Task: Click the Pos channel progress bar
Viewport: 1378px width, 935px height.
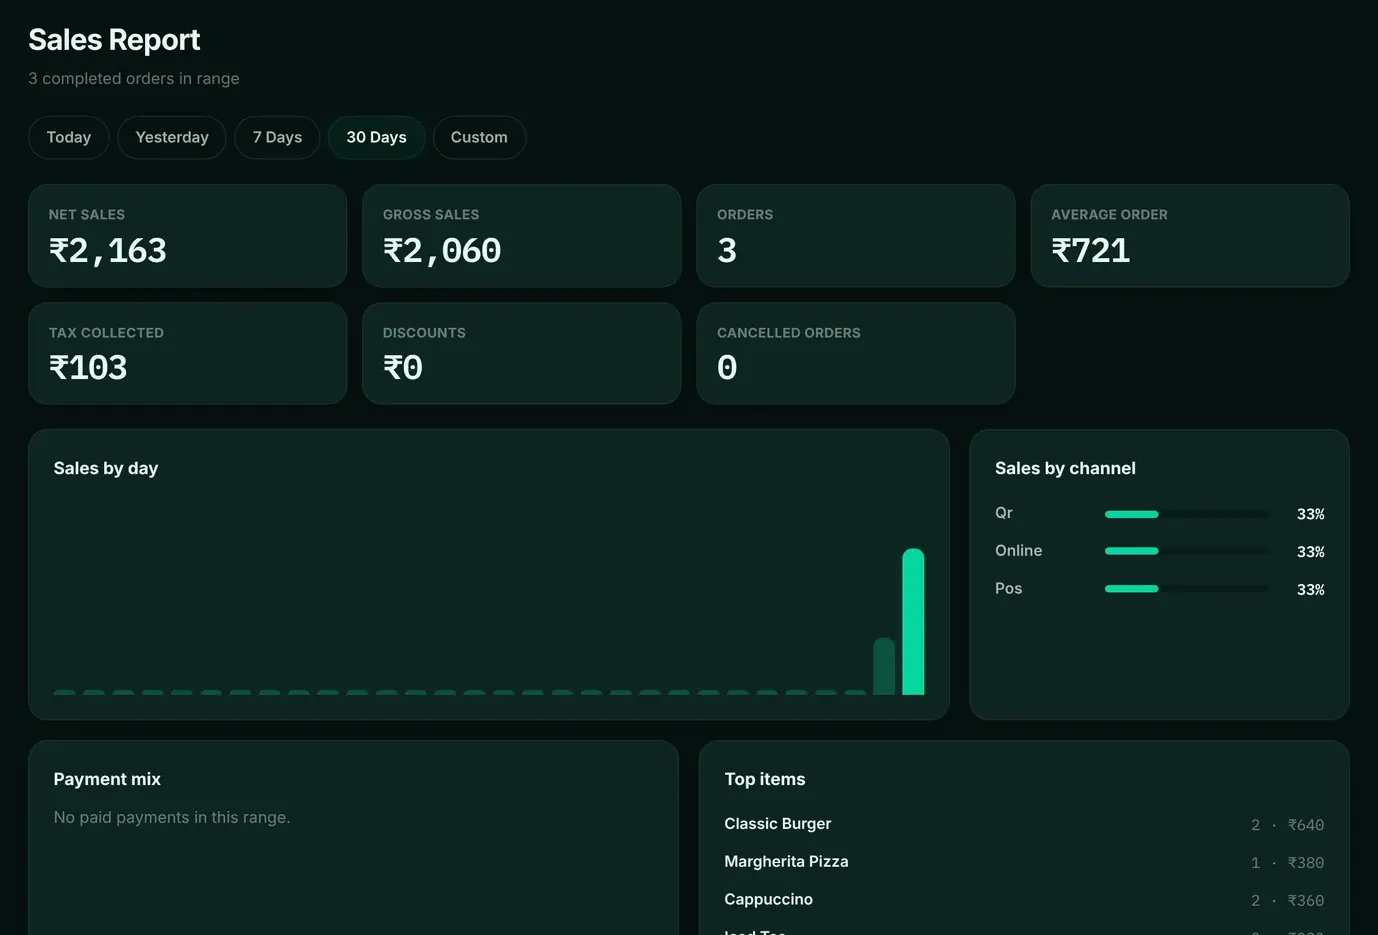Action: coord(1186,589)
